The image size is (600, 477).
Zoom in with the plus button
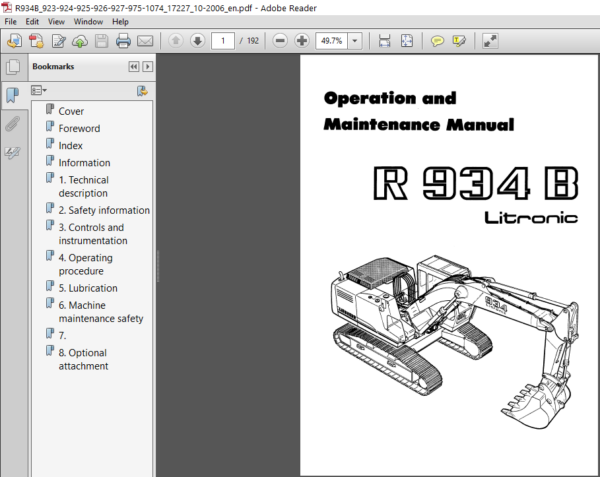pos(302,41)
